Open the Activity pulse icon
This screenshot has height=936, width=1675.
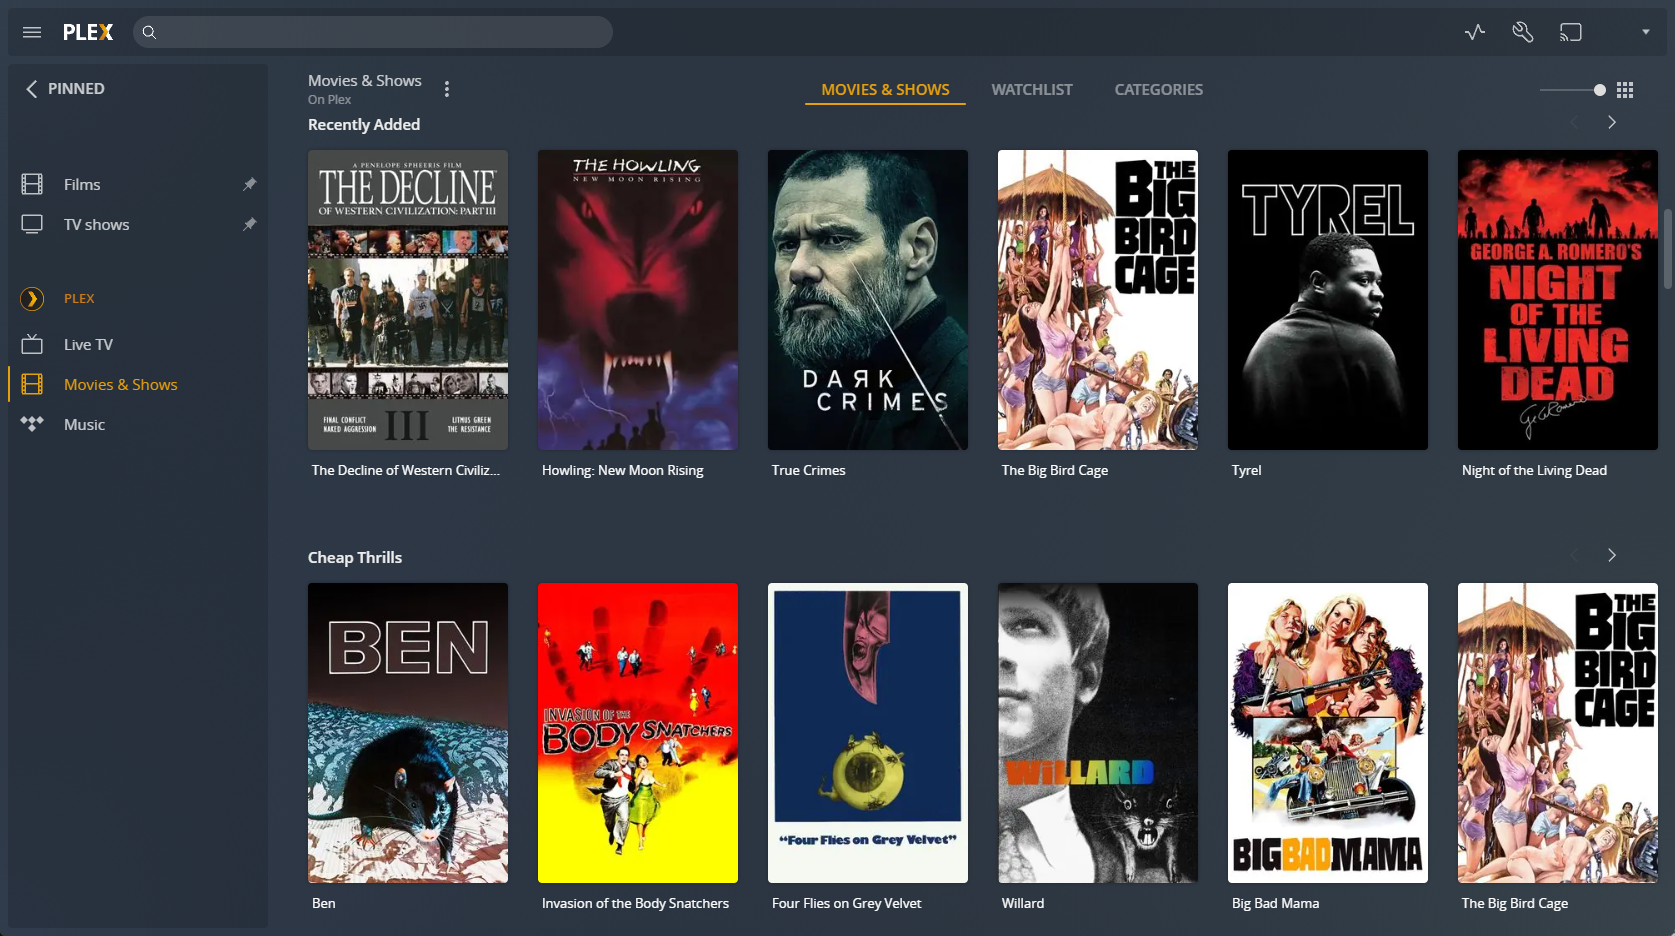[1475, 32]
